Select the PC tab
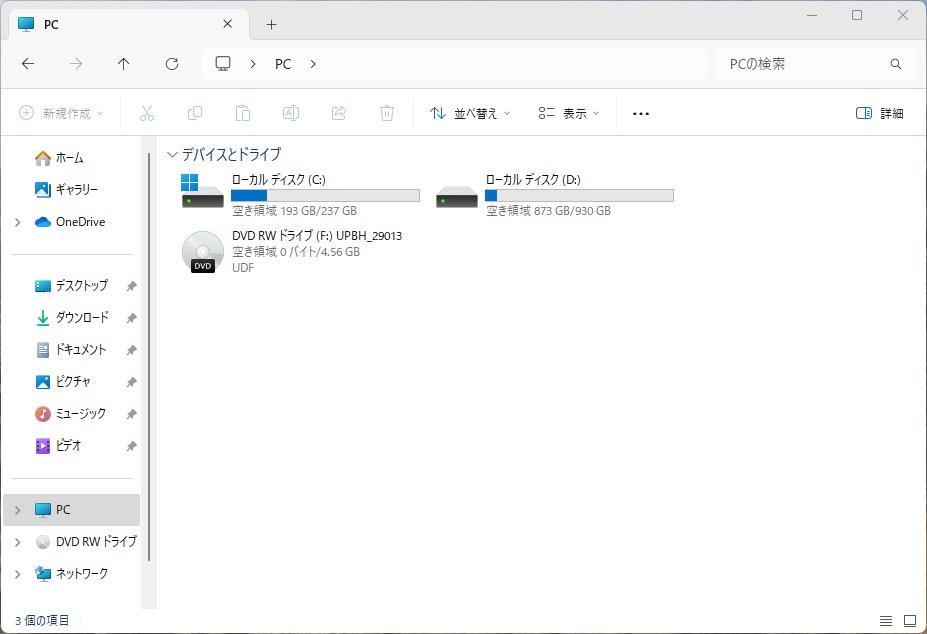Image resolution: width=927 pixels, height=634 pixels. [128, 24]
